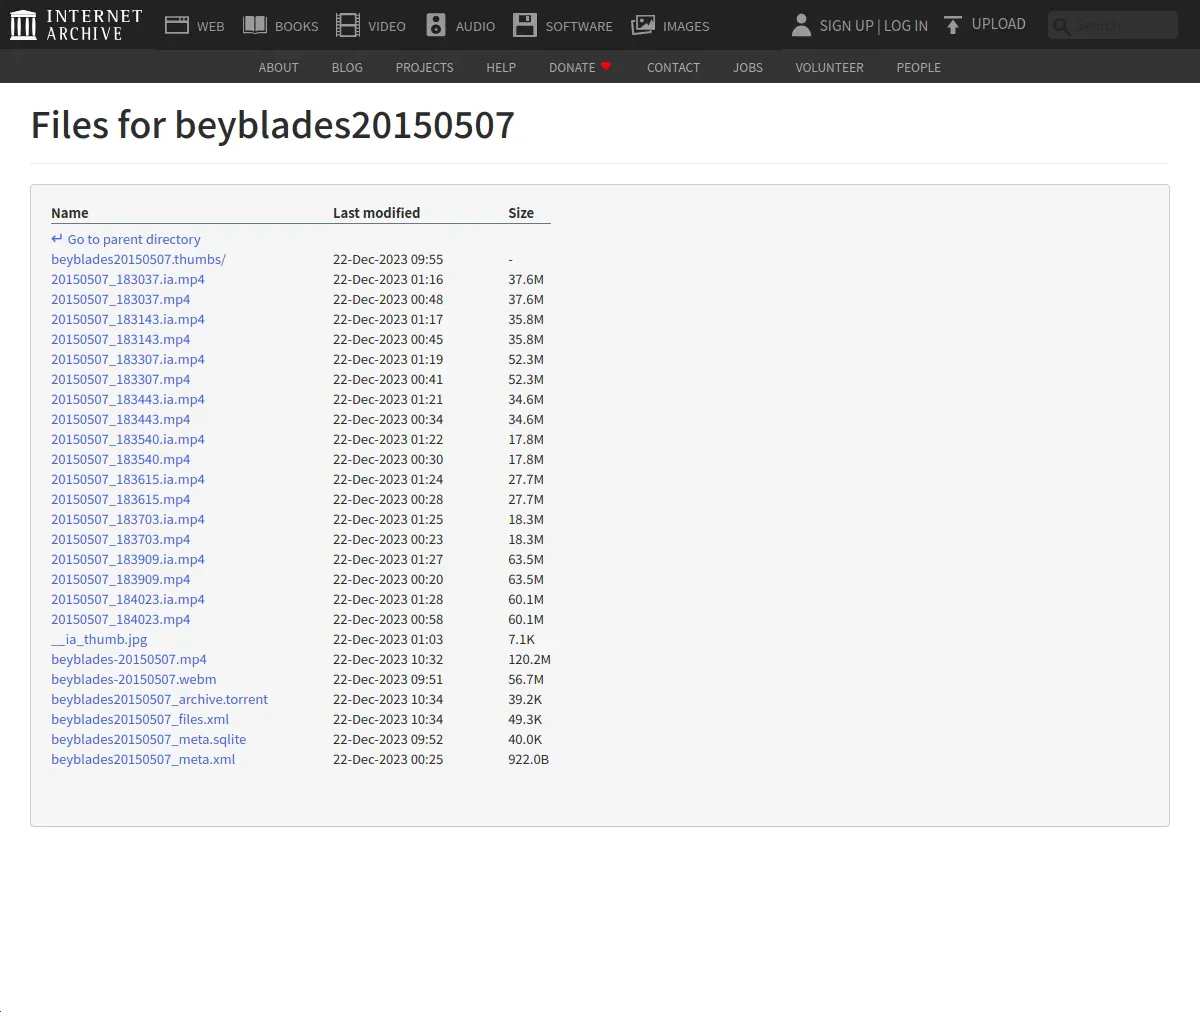Open the PEOPLE menu item
Viewport: 1200px width, 1020px height.
918,67
